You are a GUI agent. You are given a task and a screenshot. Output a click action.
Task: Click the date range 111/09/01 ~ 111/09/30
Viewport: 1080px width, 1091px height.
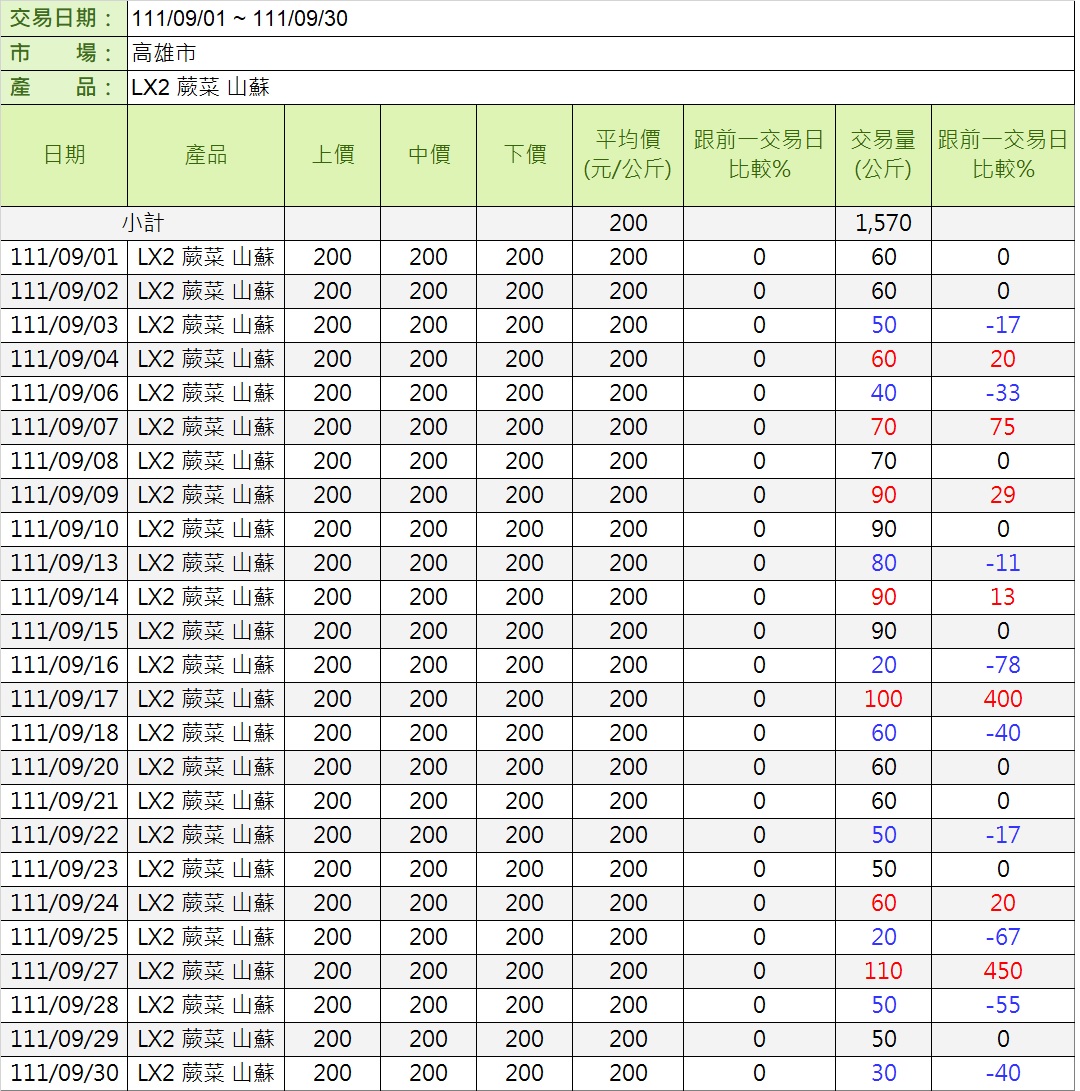pyautogui.click(x=240, y=18)
